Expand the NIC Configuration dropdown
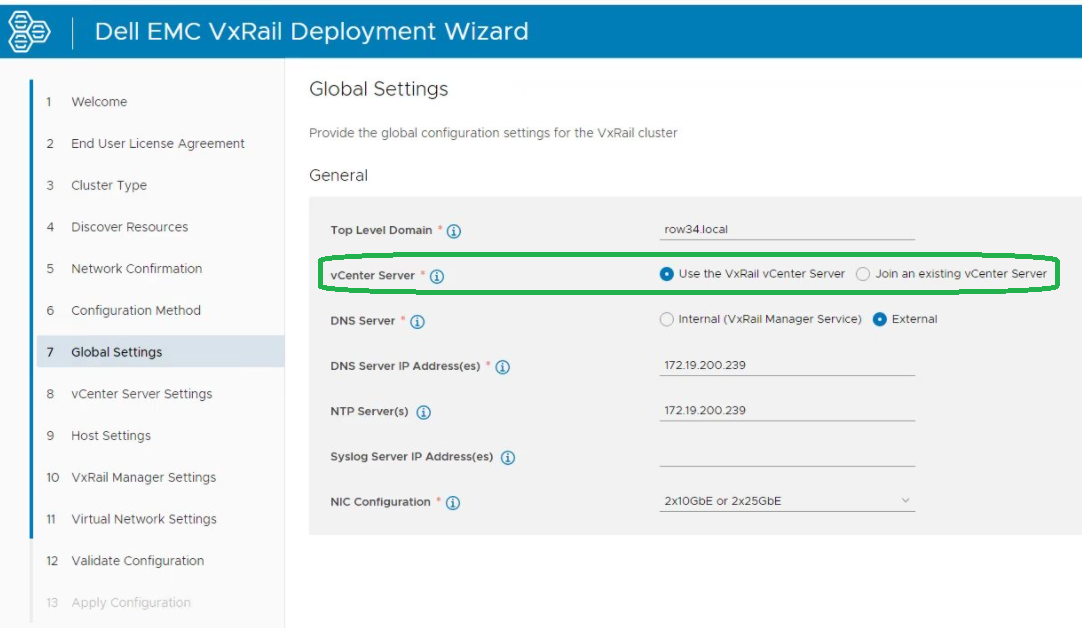The width and height of the screenshot is (1082, 628). coord(787,501)
